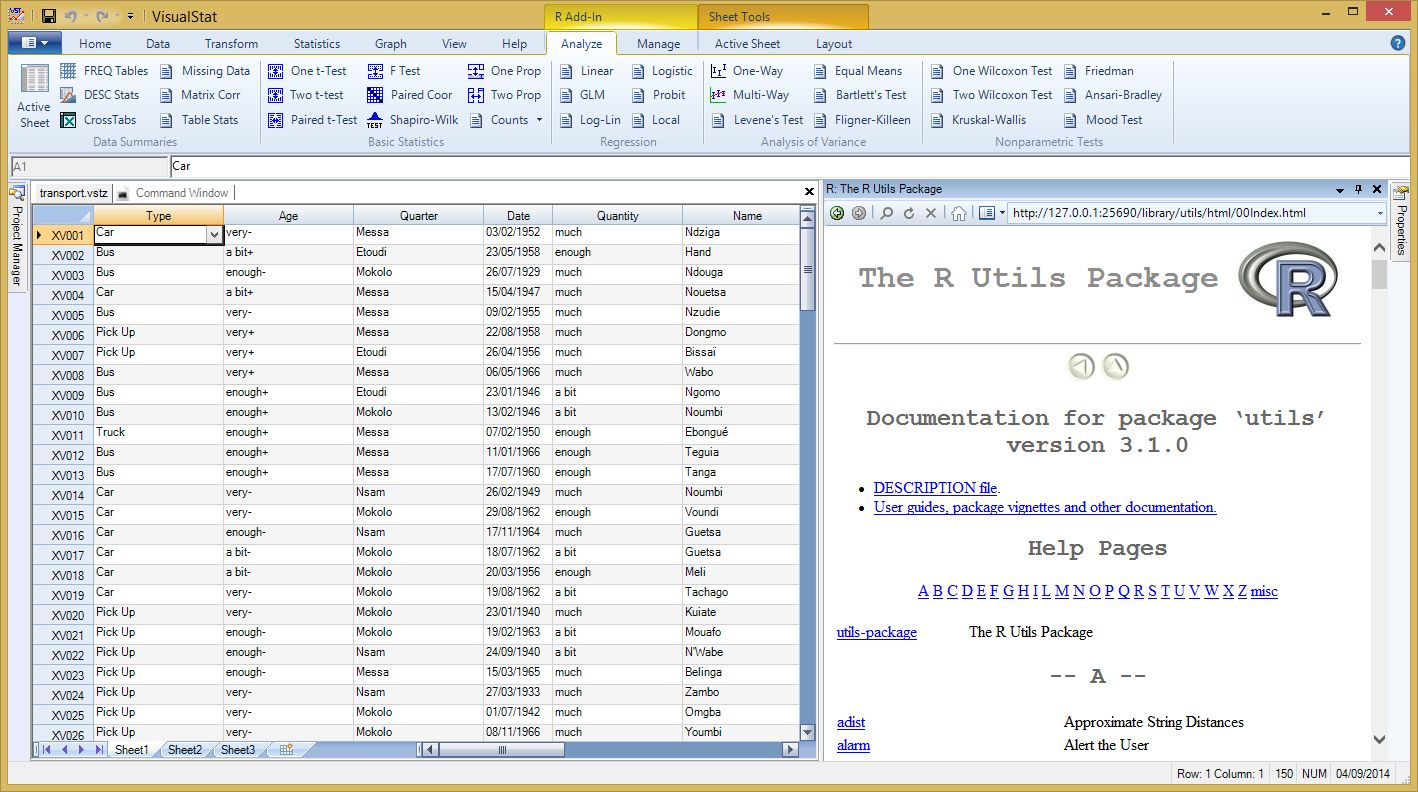Switch to the Home ribbon tab

pos(95,44)
